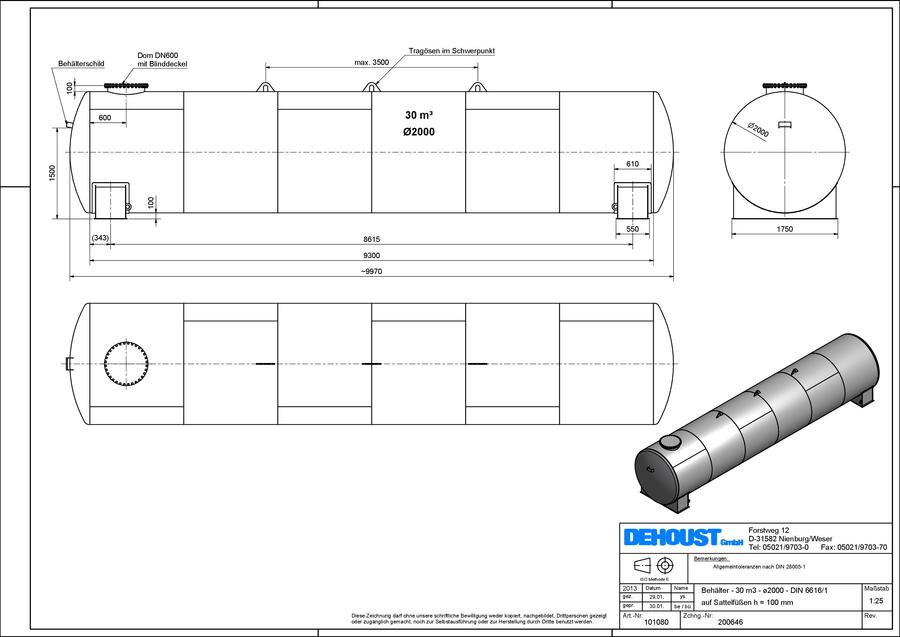The width and height of the screenshot is (900, 637).
Task: Click the 'Datum' column header
Action: 653,588
